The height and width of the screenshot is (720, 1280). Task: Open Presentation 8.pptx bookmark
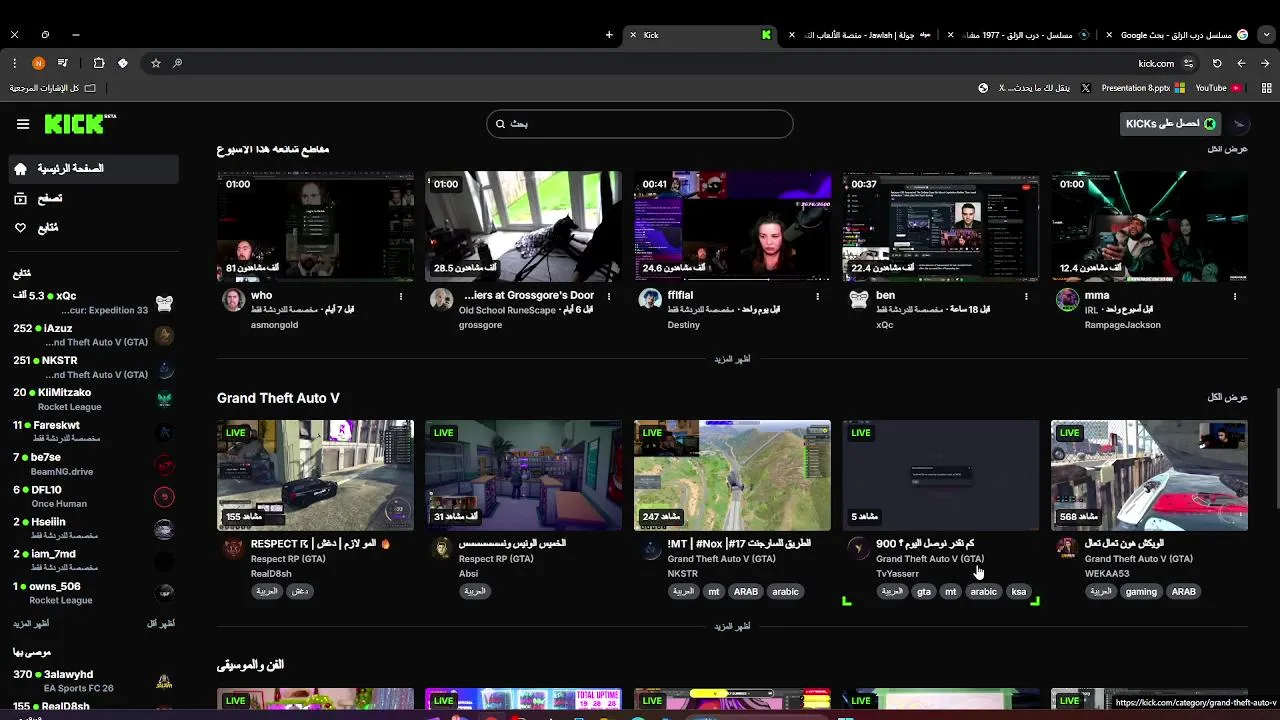click(1143, 88)
